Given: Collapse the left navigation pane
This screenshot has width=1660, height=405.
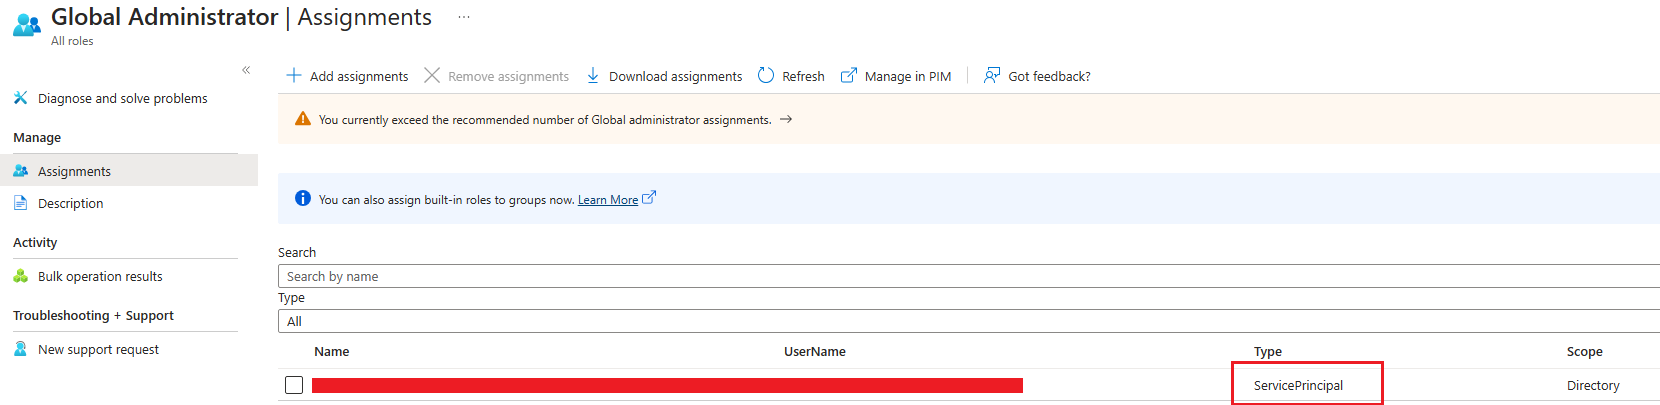Looking at the screenshot, I should pyautogui.click(x=246, y=70).
